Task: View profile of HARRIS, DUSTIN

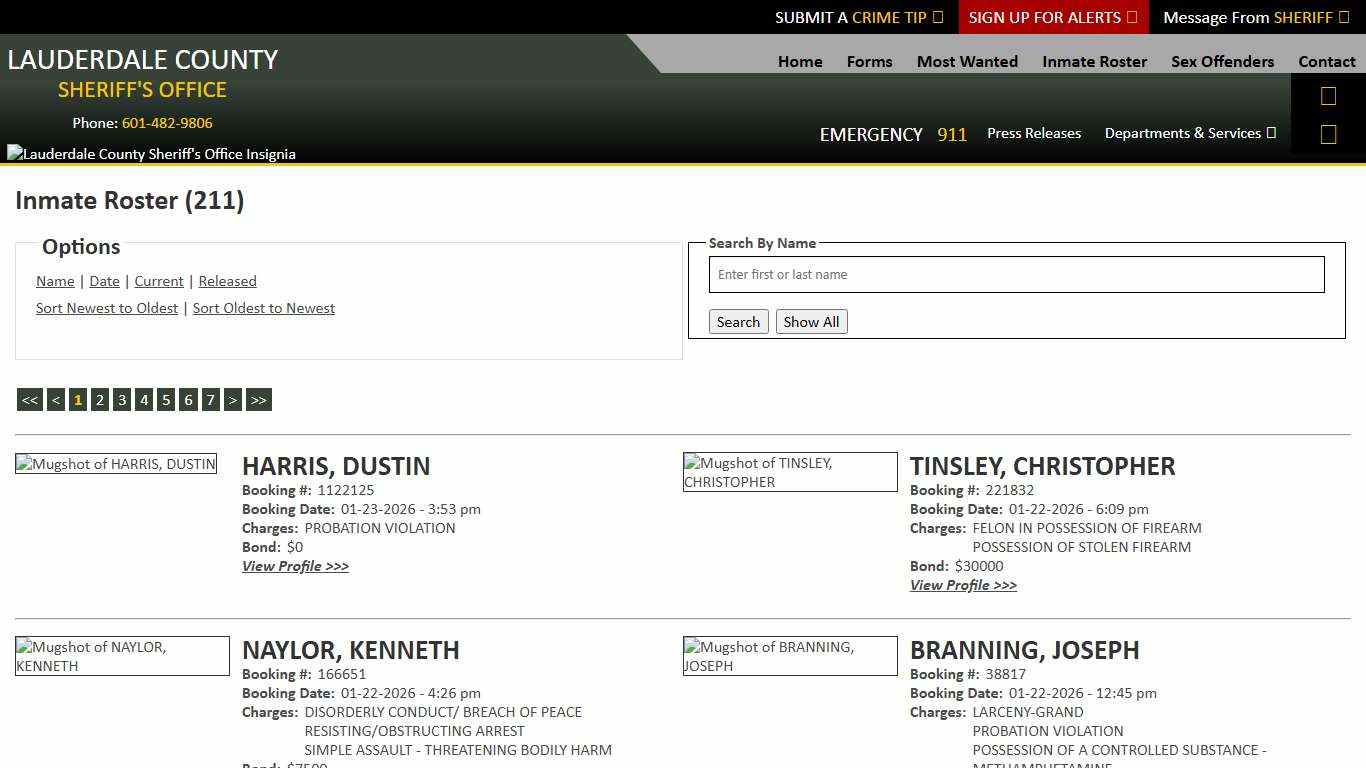Action: pyautogui.click(x=295, y=566)
